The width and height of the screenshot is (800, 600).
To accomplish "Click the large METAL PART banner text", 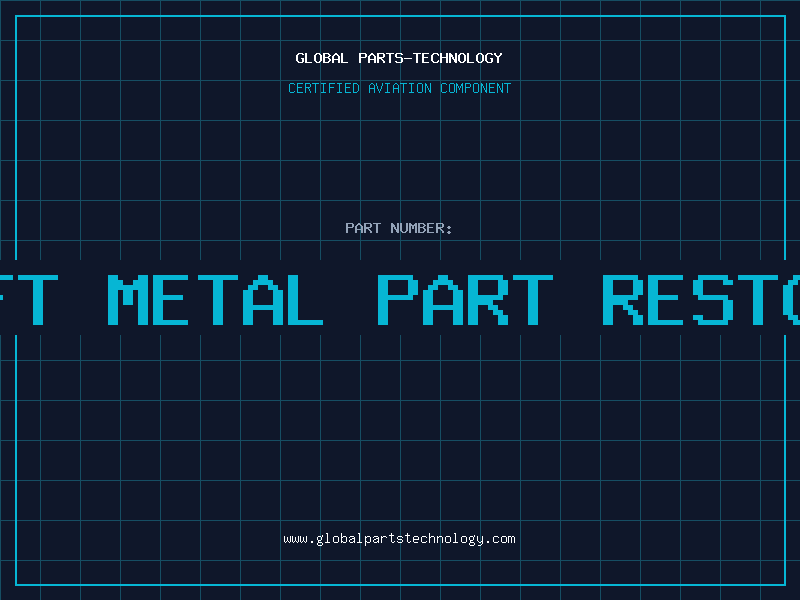I will 330,300.
